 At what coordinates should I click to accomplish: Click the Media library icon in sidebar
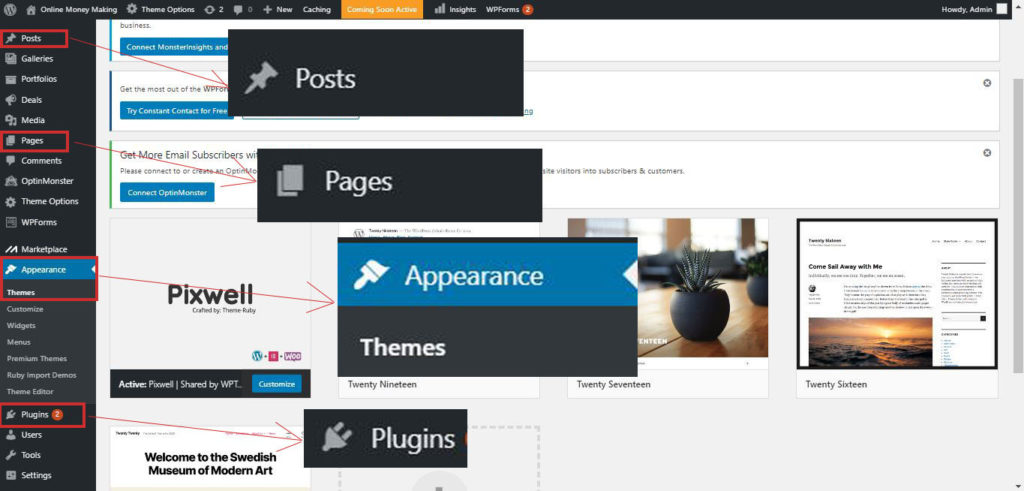11,120
